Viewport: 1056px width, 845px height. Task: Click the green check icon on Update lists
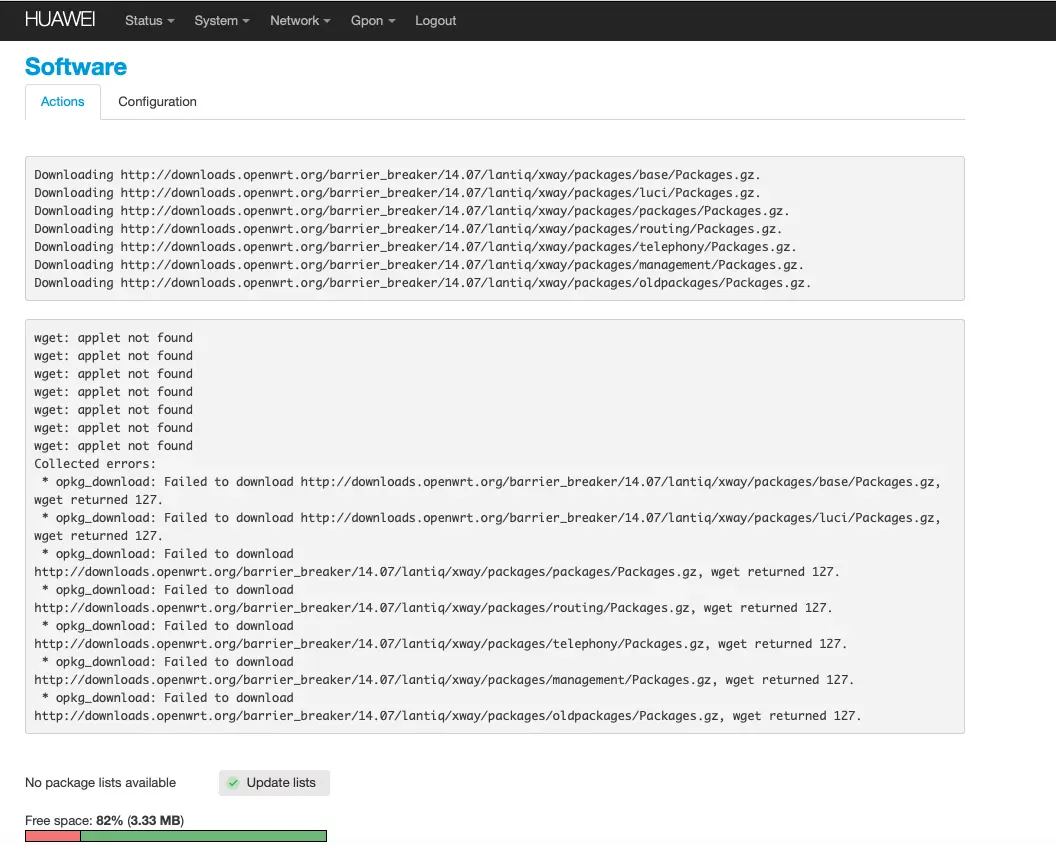(233, 782)
